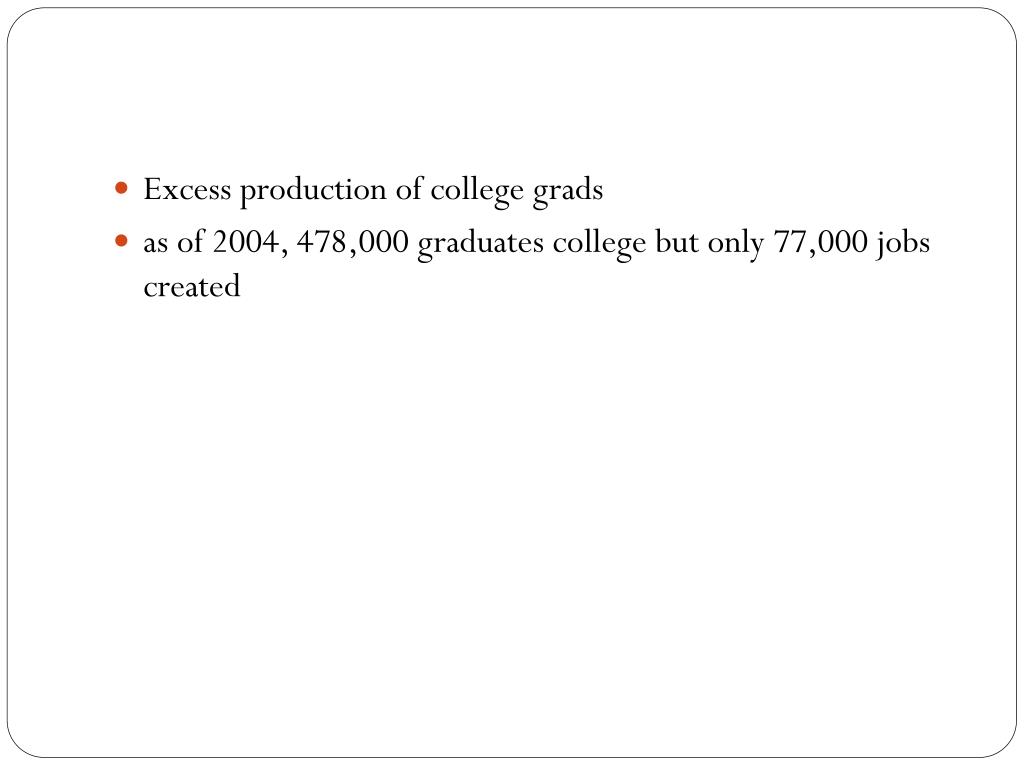This screenshot has width=1024, height=768.
Task: Place cursor on the year '2004'
Action: click(246, 242)
